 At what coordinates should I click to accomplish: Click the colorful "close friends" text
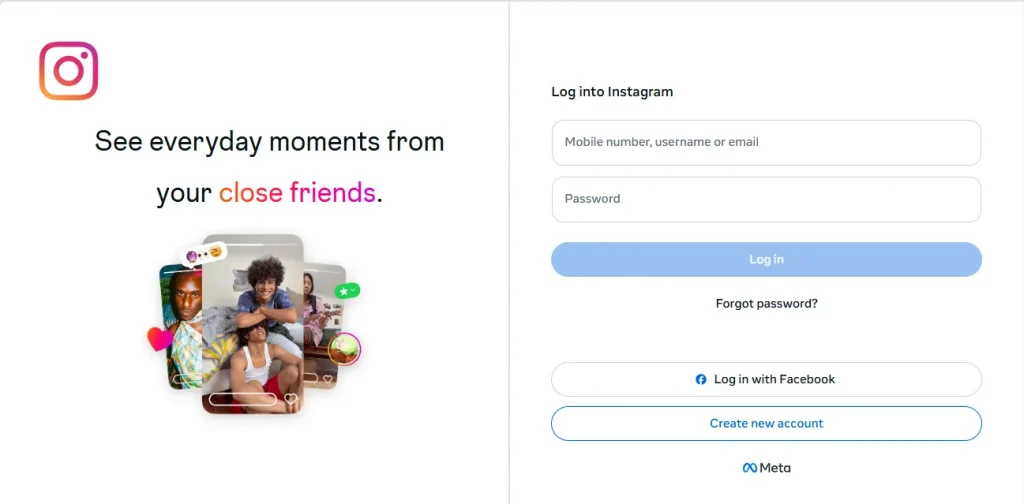297,193
